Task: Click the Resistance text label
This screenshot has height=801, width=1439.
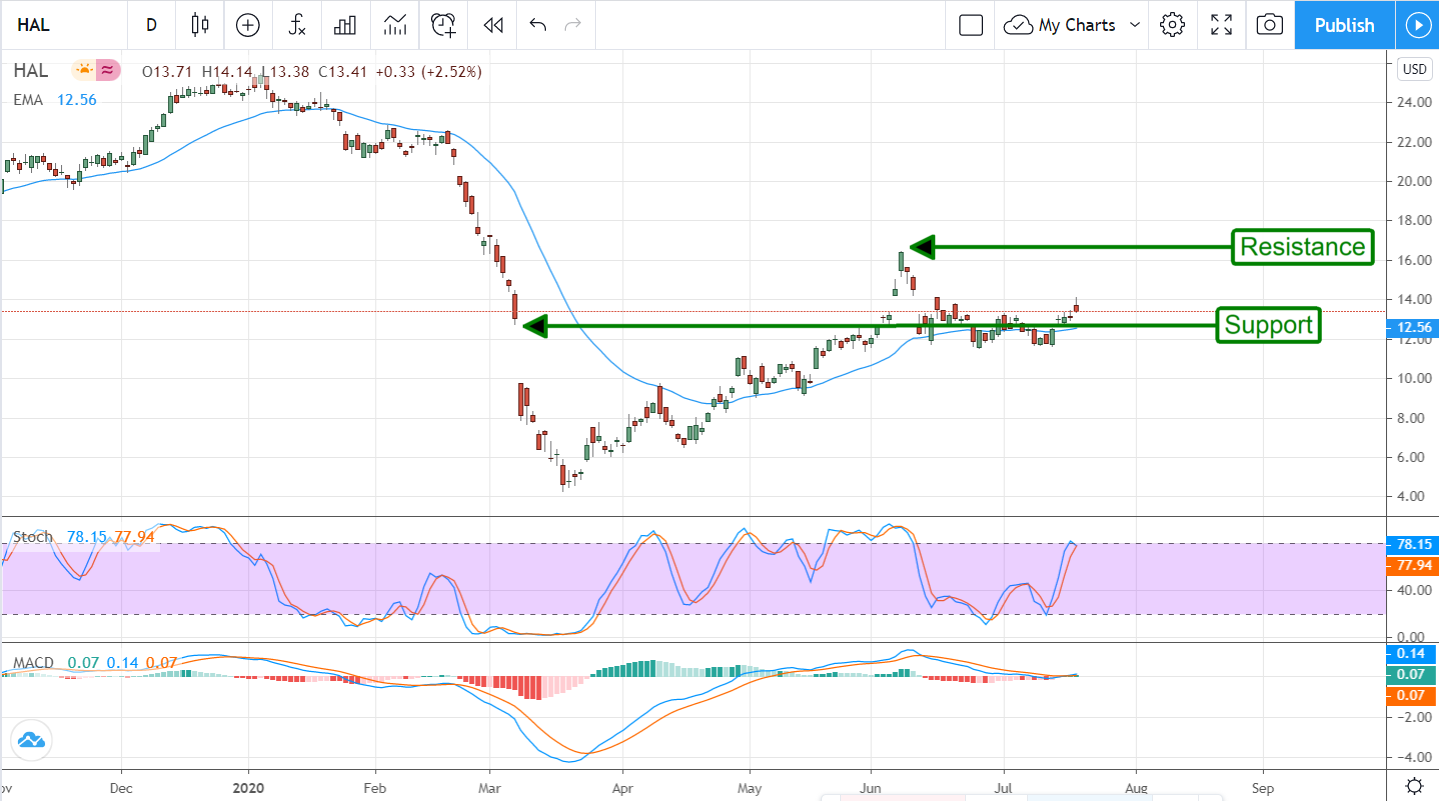Action: click(1302, 247)
